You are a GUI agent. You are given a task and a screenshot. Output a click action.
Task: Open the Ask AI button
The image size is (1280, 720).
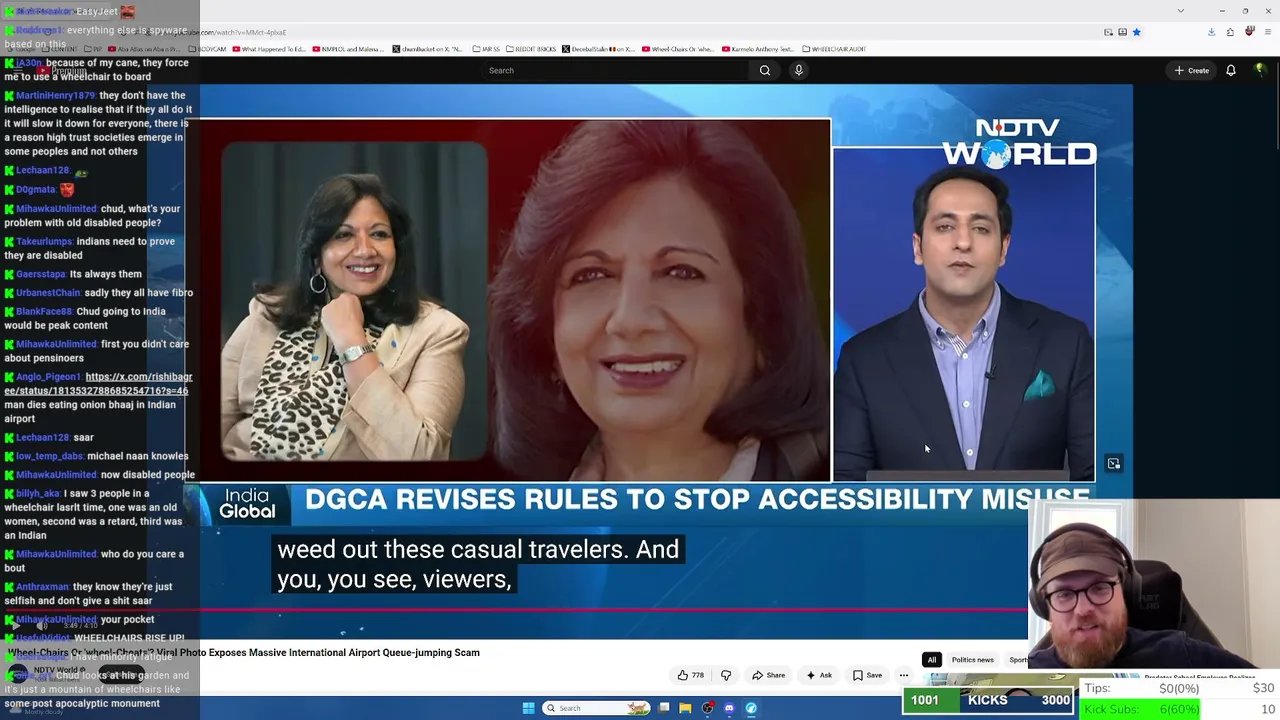coord(819,675)
